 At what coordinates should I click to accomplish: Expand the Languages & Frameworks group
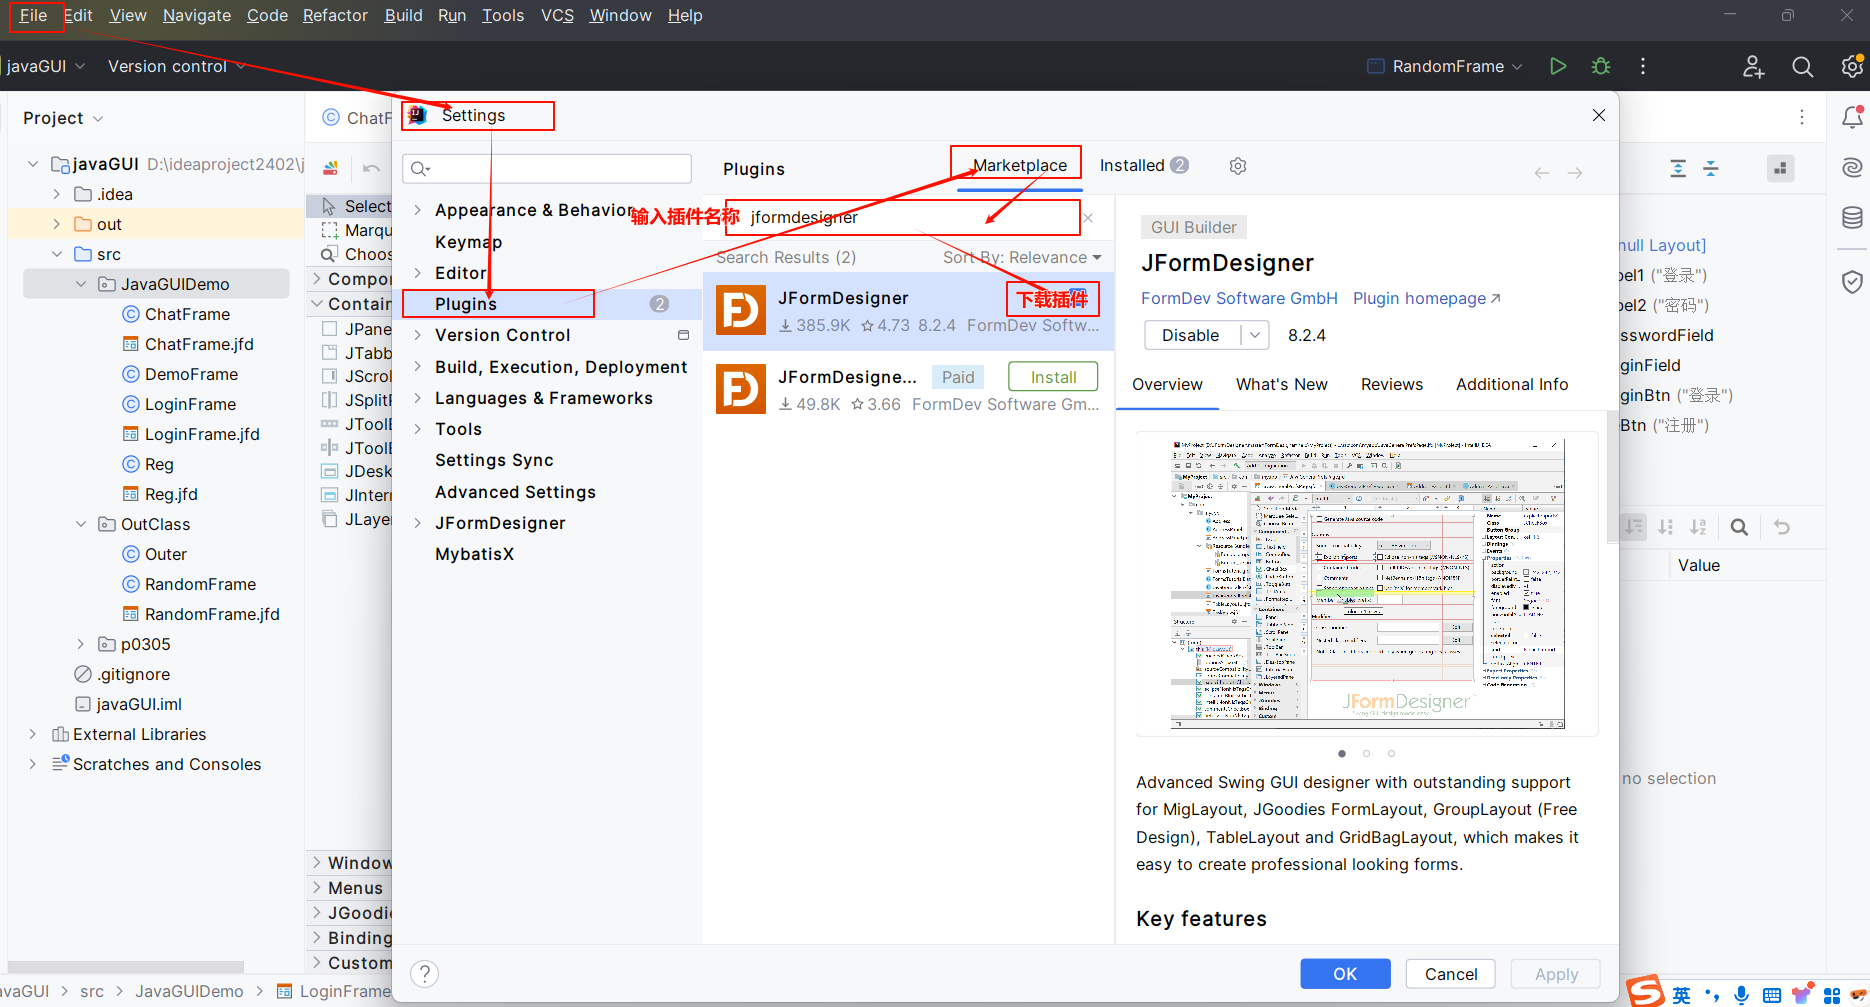click(x=418, y=398)
